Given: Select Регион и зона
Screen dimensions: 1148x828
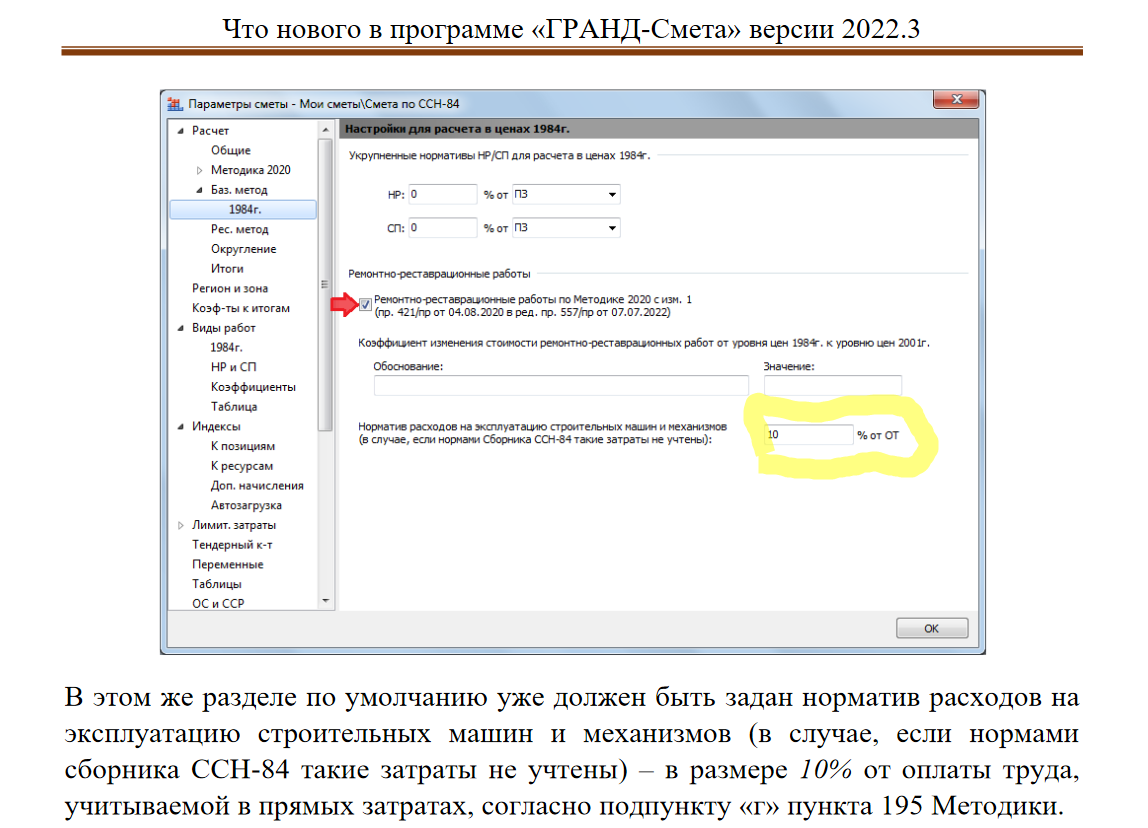Looking at the screenshot, I should coord(229,288).
